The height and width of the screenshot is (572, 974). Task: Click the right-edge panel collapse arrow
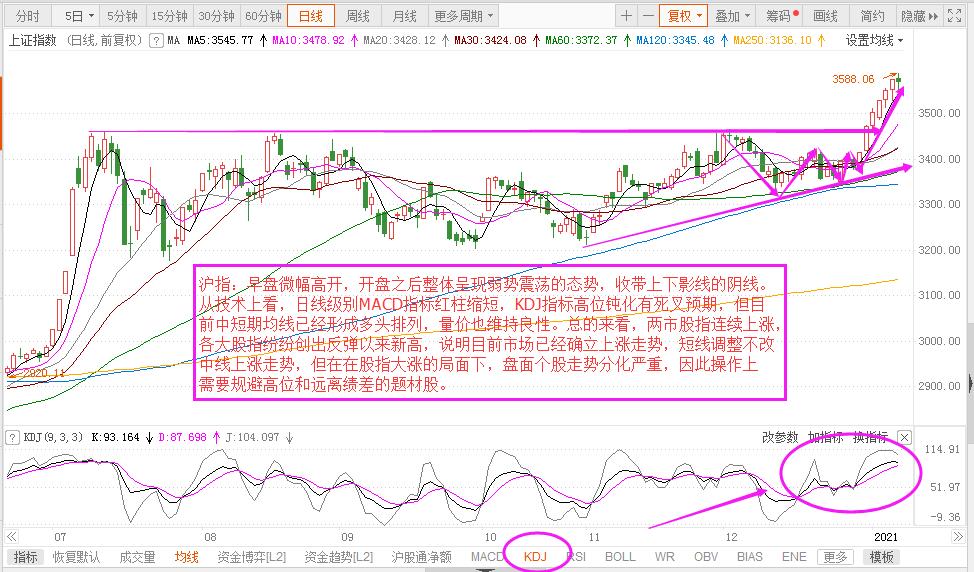pyautogui.click(x=970, y=383)
